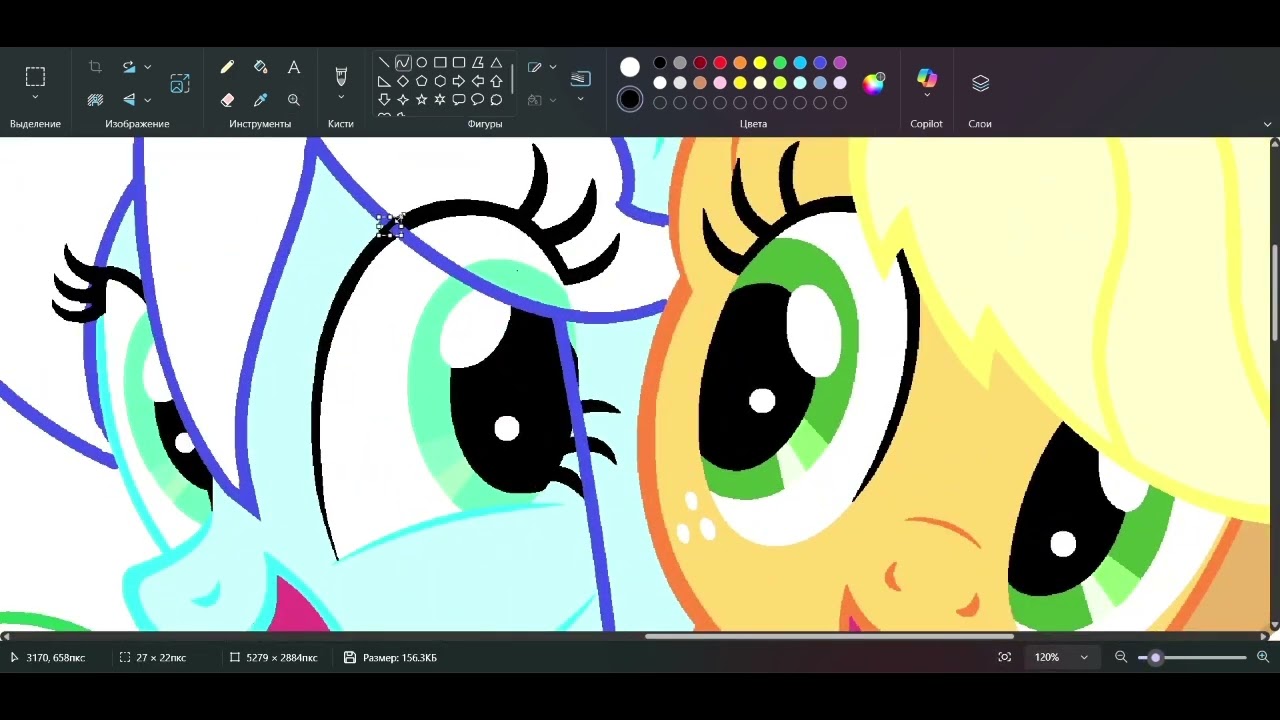Click the shapes gallery scrollbar

[x=512, y=80]
